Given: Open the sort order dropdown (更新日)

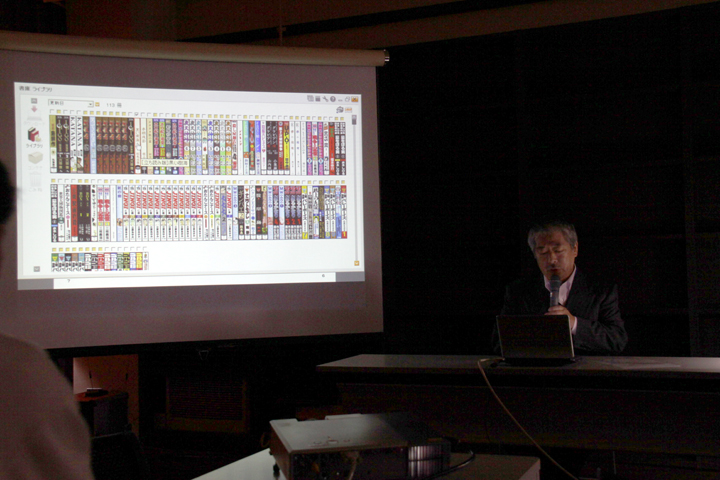Looking at the screenshot, I should click(70, 104).
